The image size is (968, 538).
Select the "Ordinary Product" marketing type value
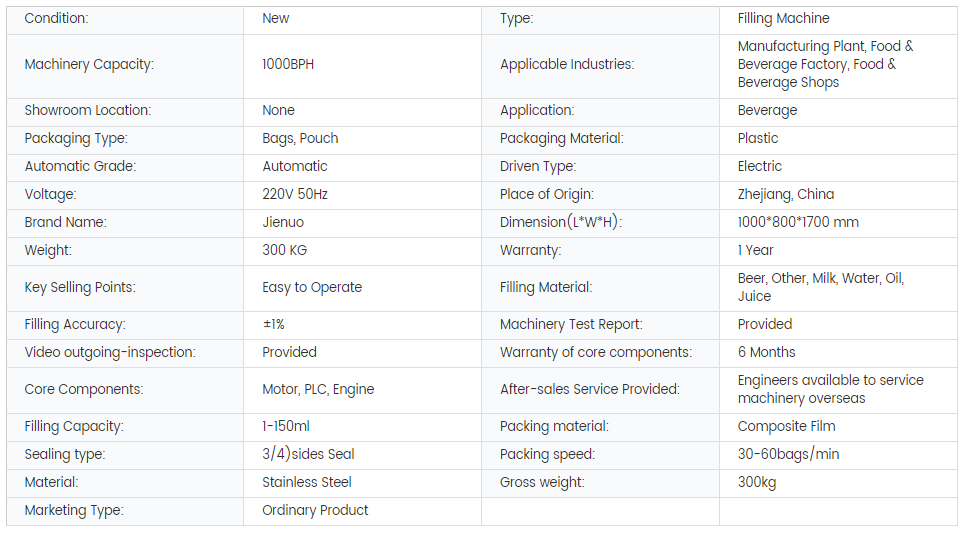point(315,510)
